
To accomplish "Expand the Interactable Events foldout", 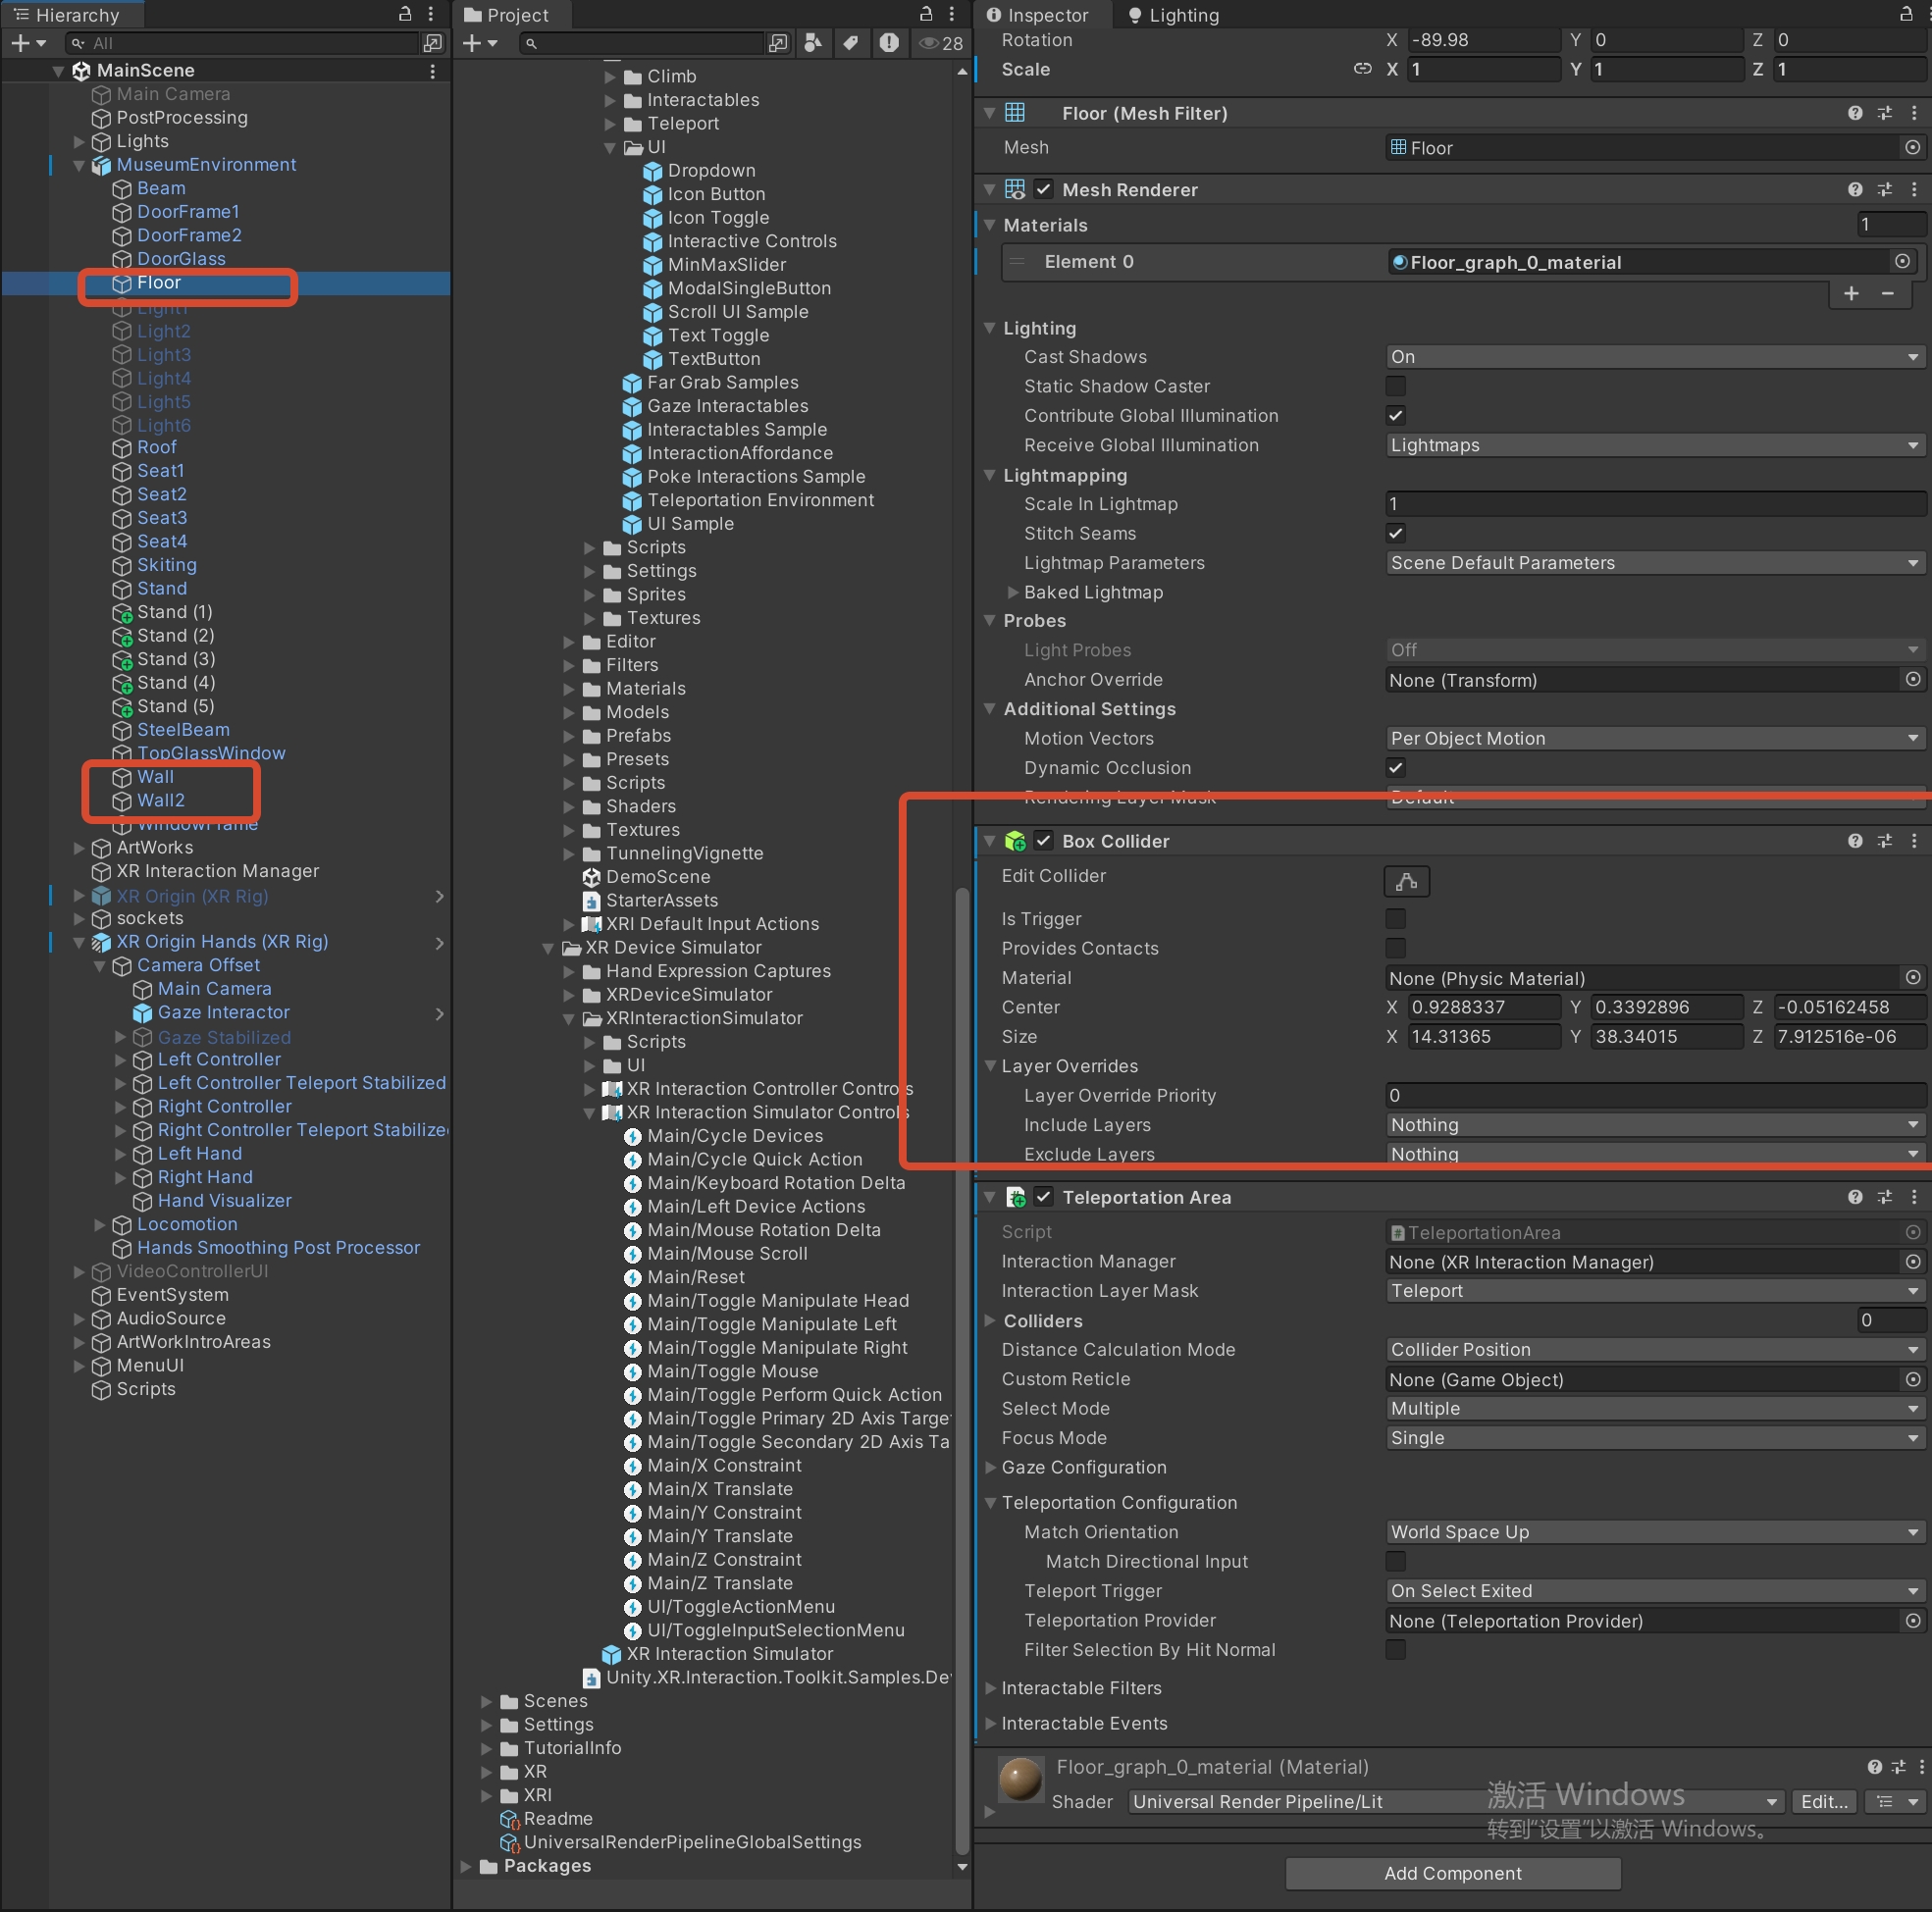I will pyautogui.click(x=990, y=1723).
